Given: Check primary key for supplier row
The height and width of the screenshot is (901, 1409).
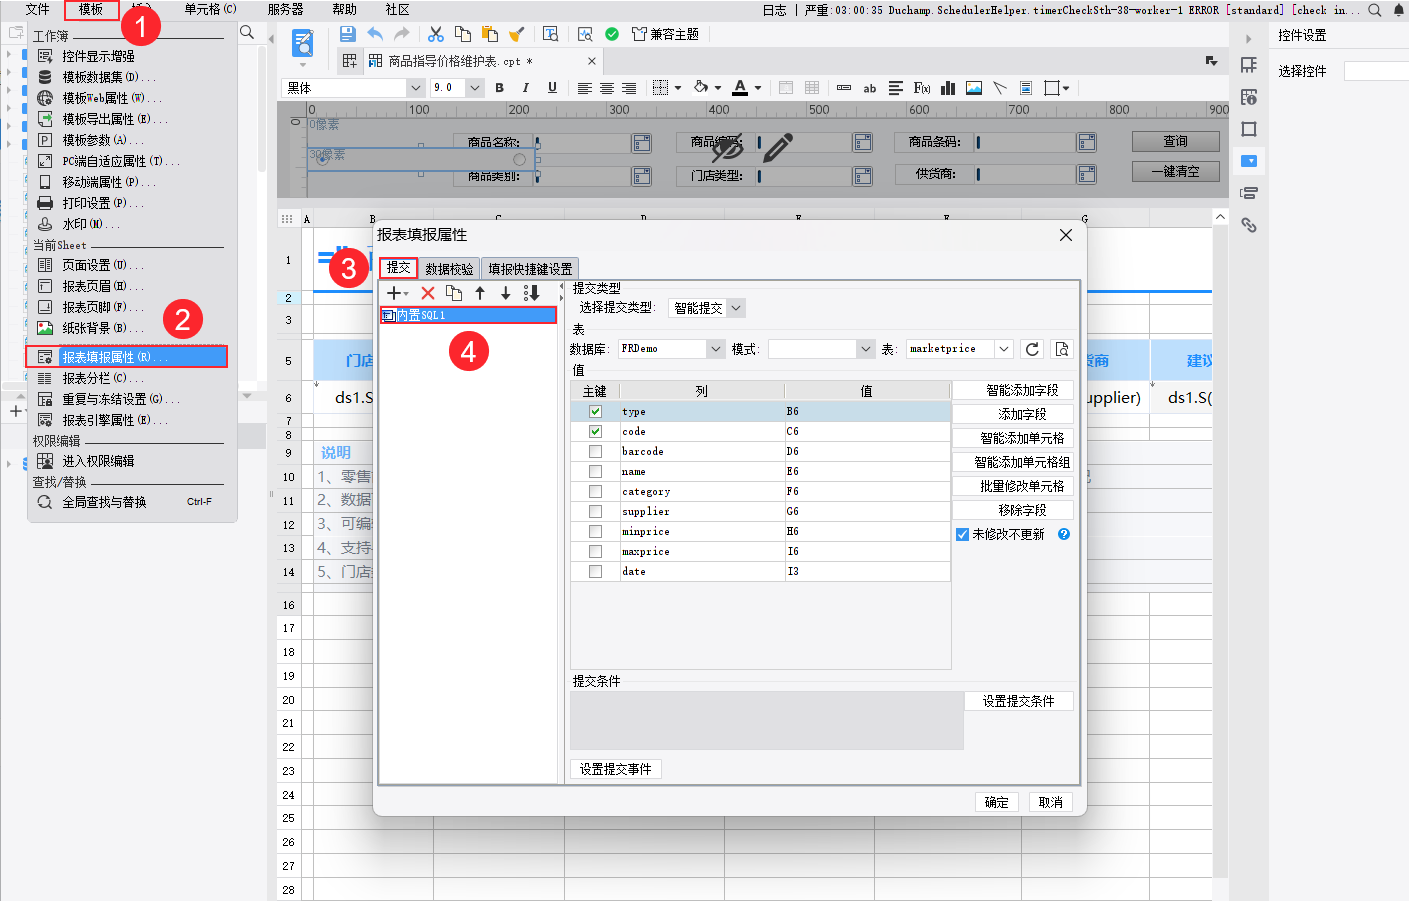Looking at the screenshot, I should tap(596, 511).
